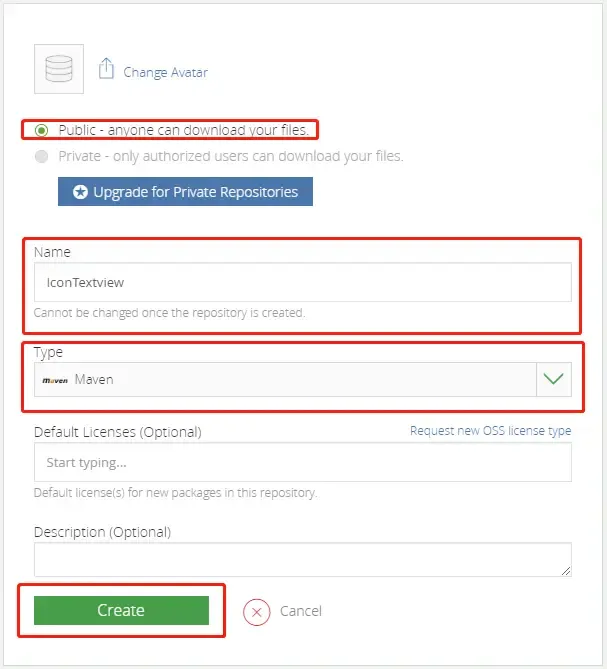Click the 'Private - only authorized users' label text
607x669 pixels.
[x=232, y=156]
